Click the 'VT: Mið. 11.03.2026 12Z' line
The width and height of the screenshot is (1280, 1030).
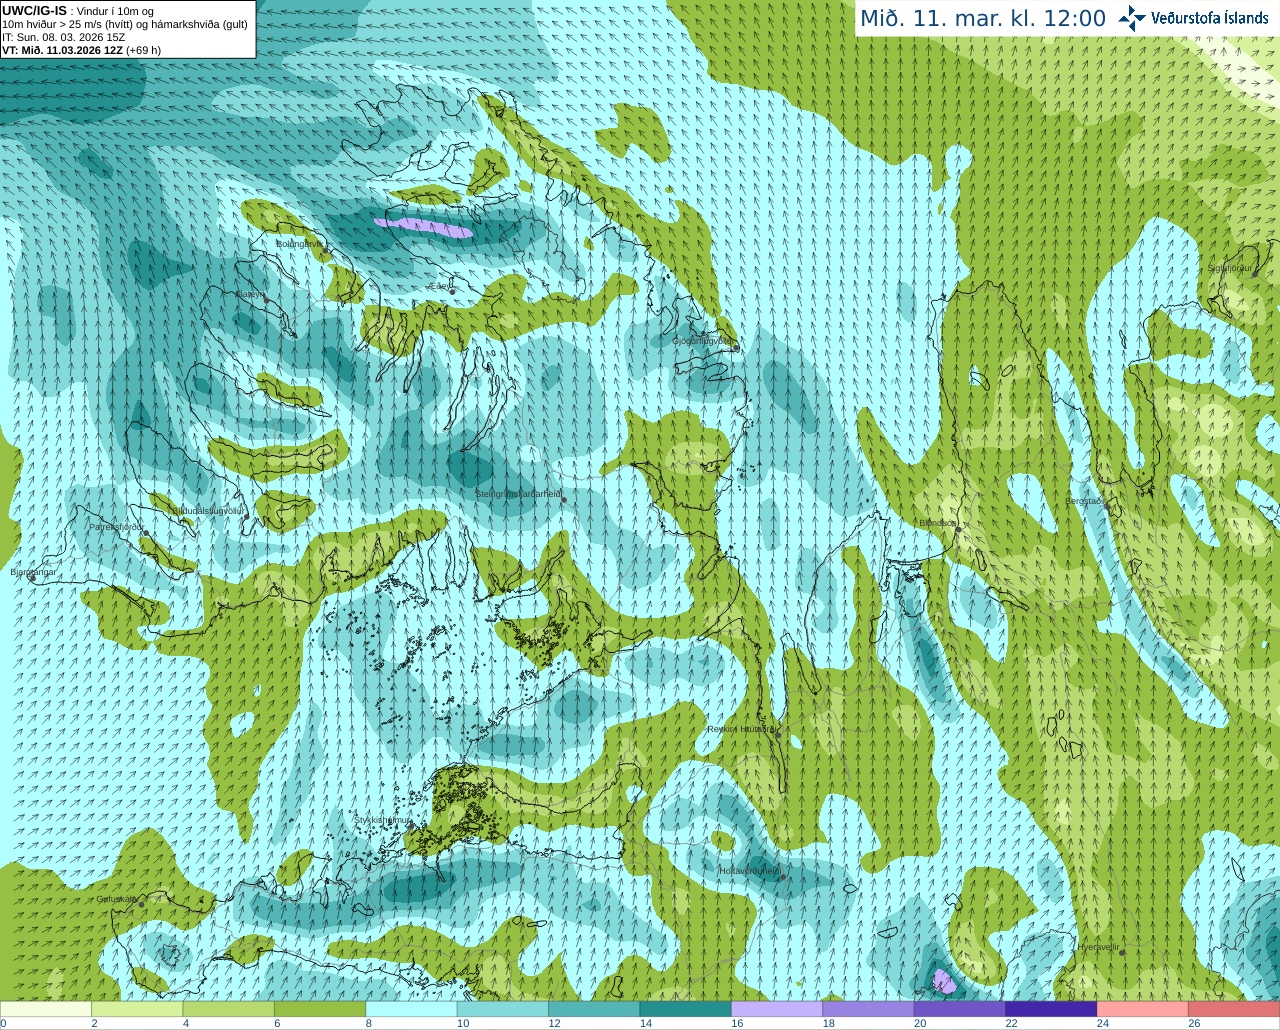tap(82, 50)
